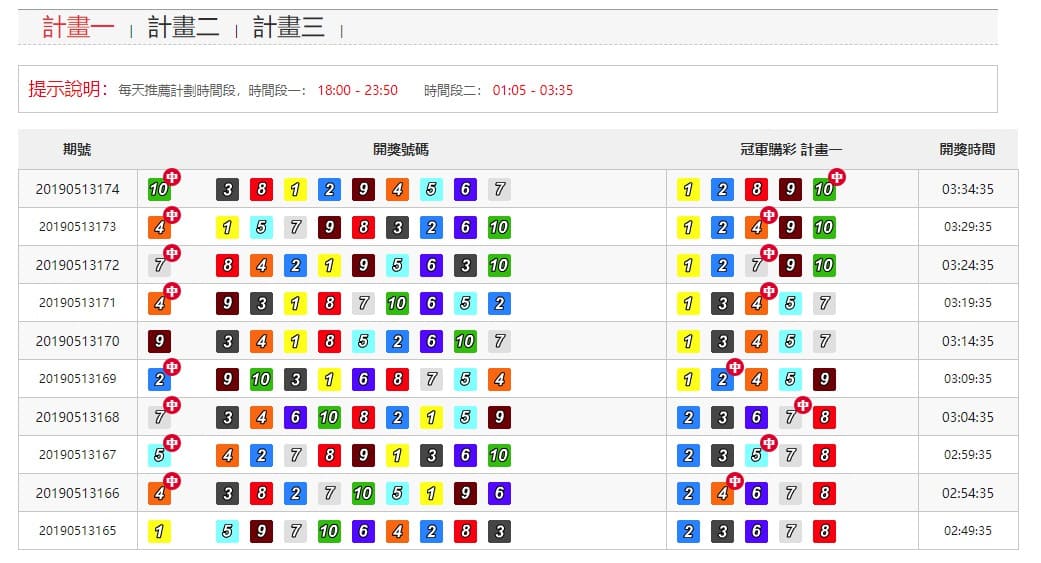Click champion ball 10 in row 20190513174
This screenshot has width=1041, height=563.
159,189
